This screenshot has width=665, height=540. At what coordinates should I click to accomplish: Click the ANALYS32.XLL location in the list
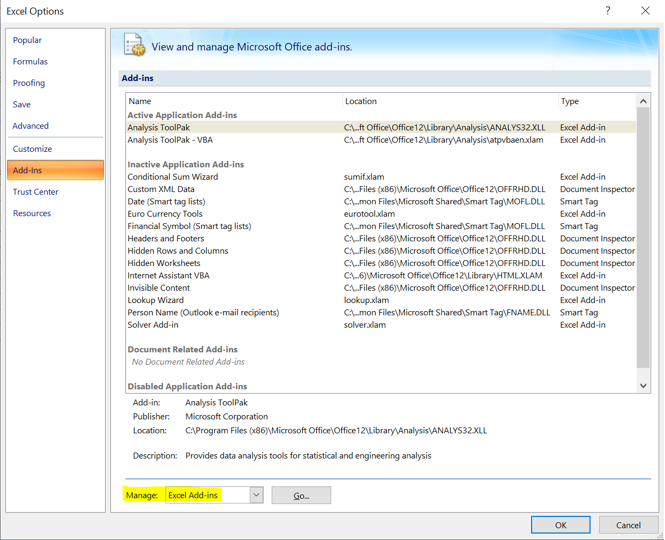(x=444, y=127)
